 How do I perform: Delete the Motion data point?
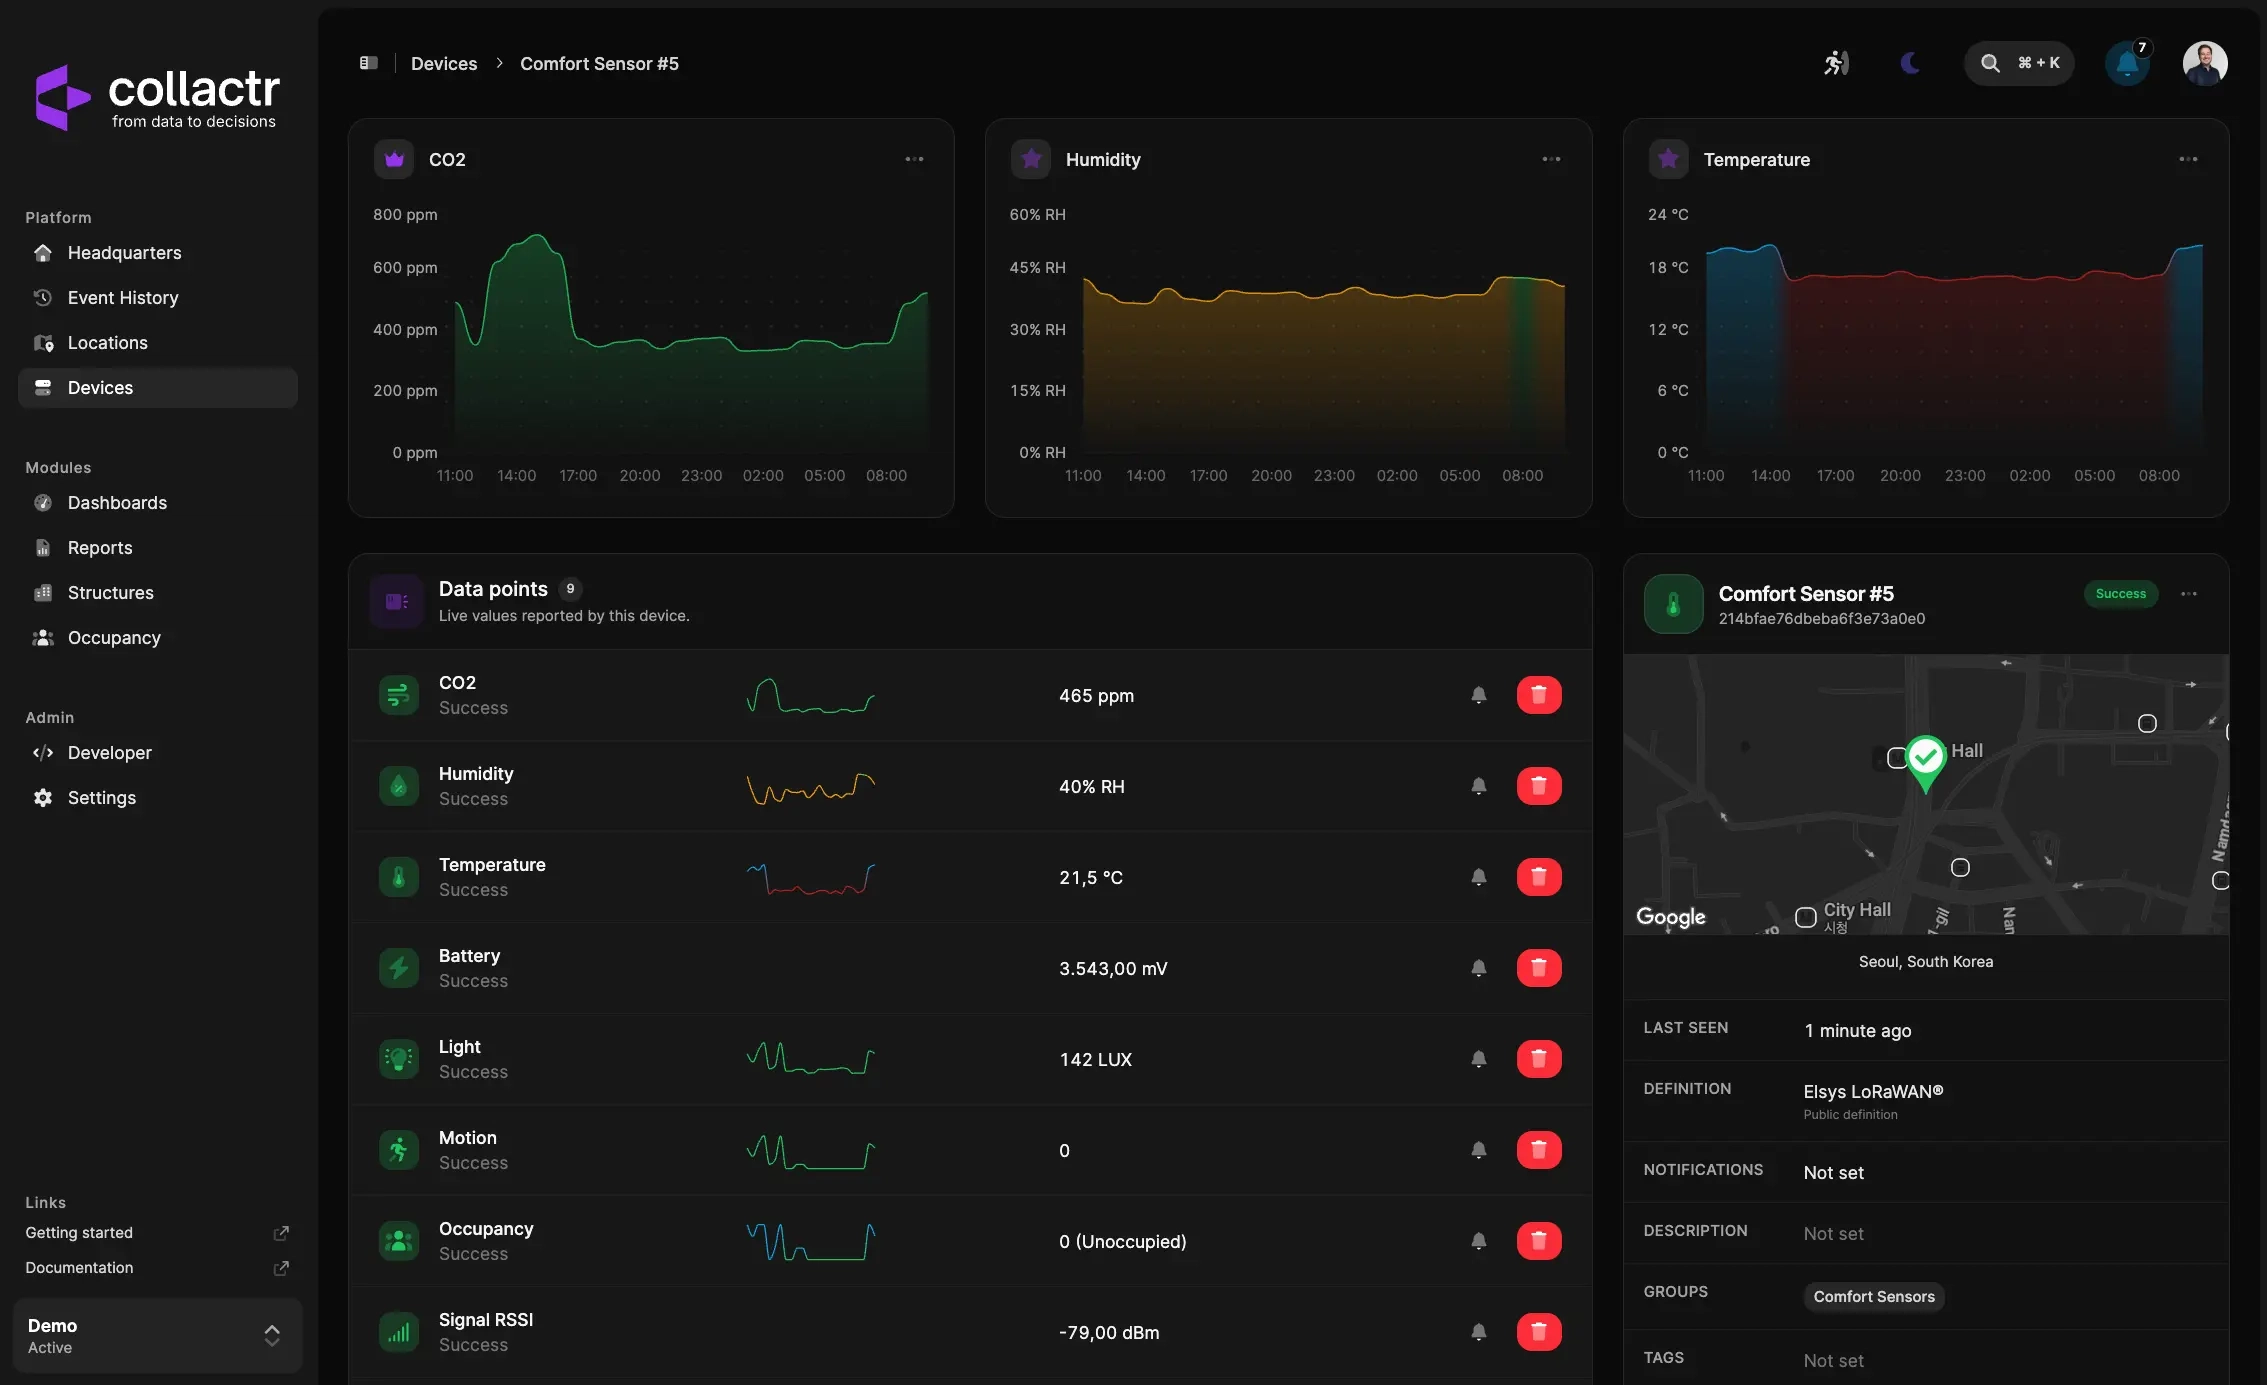click(x=1539, y=1150)
